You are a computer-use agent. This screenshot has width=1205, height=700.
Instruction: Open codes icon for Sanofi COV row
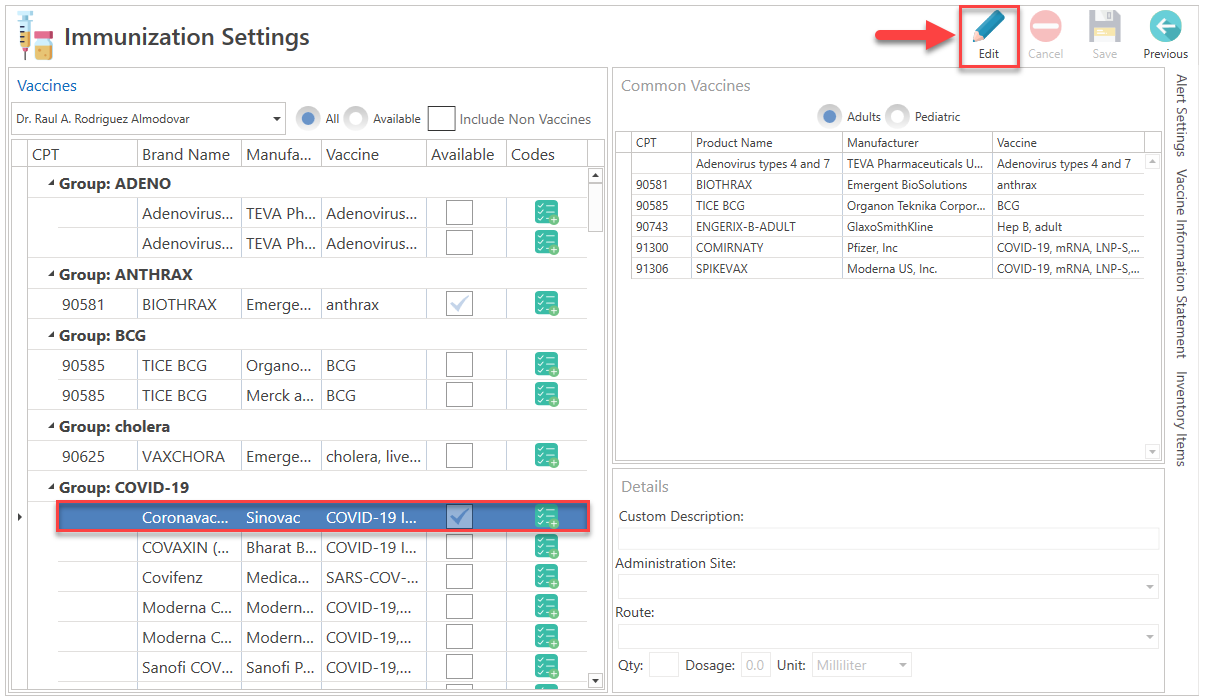point(546,667)
